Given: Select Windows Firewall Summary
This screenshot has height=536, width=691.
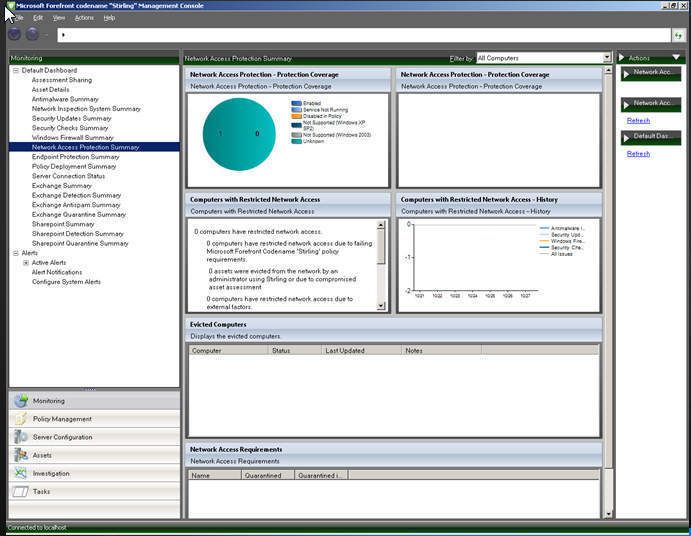Looking at the screenshot, I should pyautogui.click(x=72, y=138).
